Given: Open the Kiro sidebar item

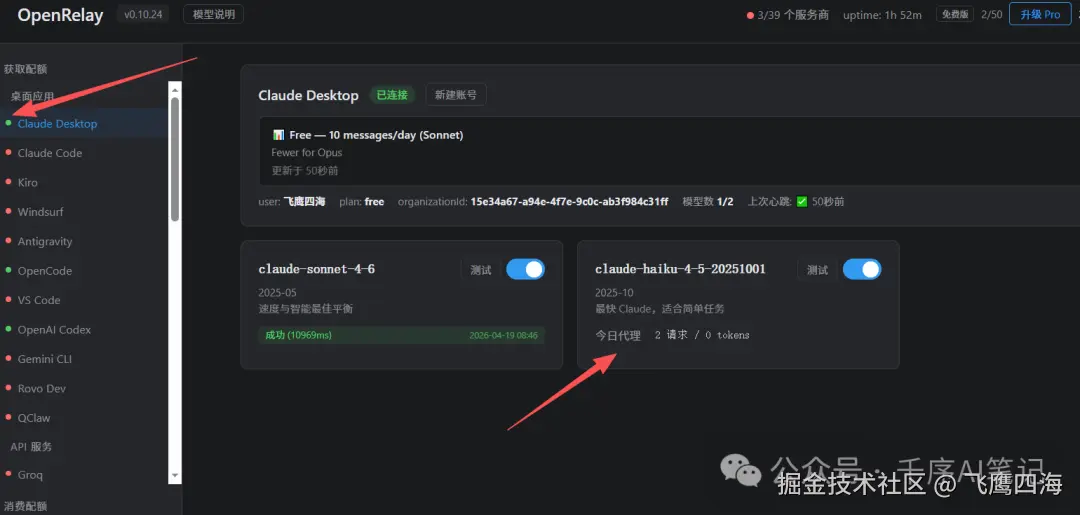Looking at the screenshot, I should (x=28, y=182).
